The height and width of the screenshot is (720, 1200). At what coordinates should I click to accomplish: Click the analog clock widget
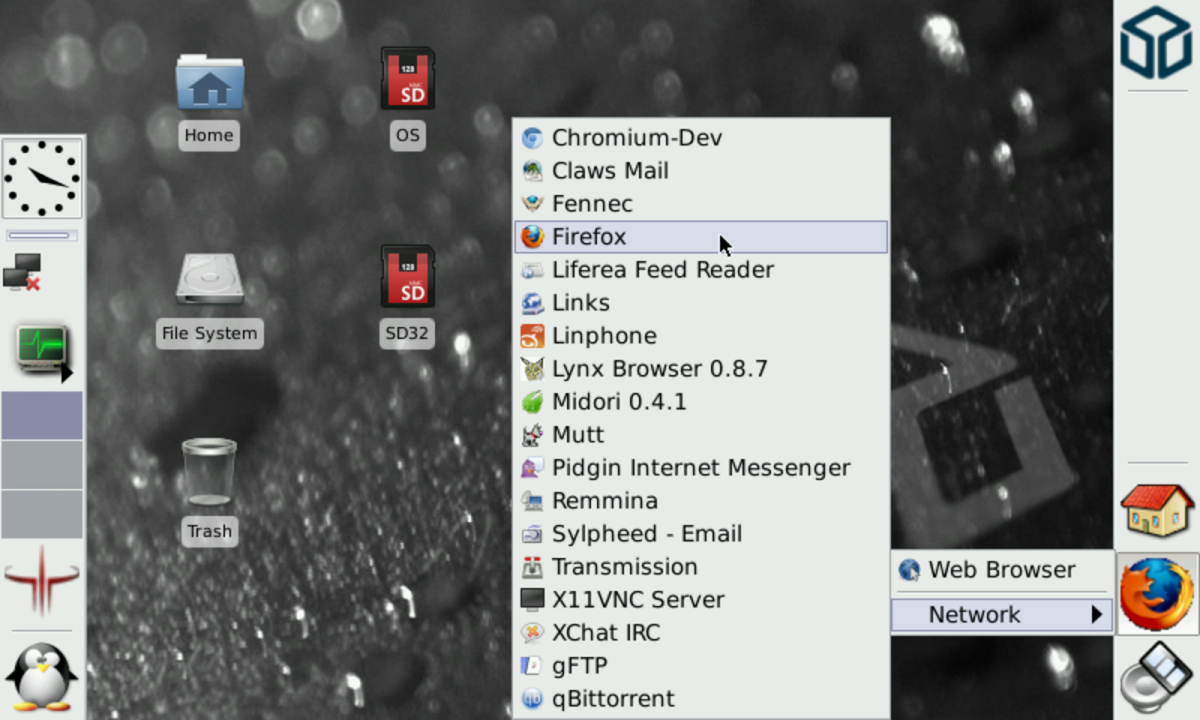pos(42,178)
